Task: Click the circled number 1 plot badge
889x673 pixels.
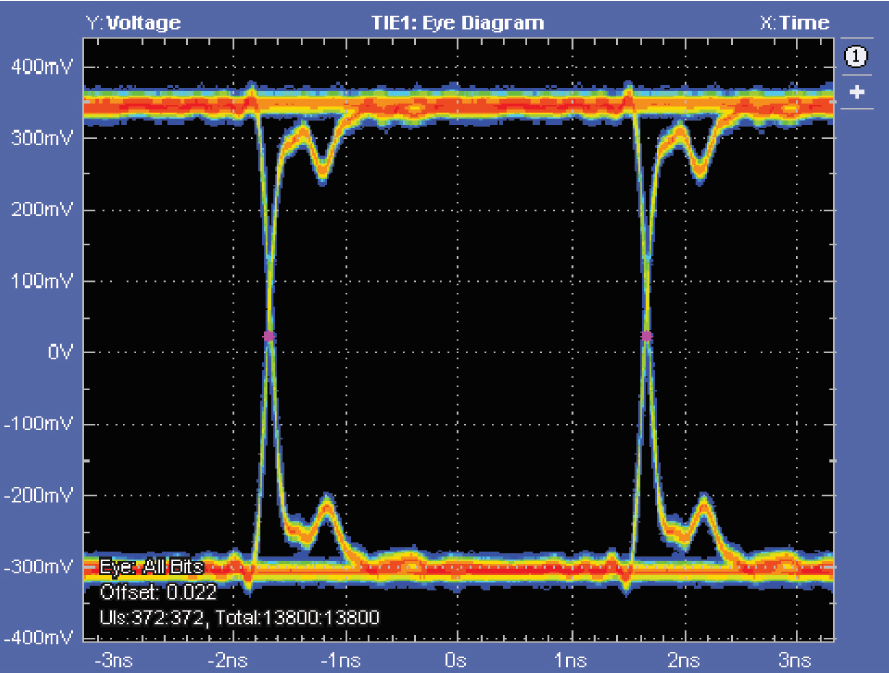Action: (856, 58)
